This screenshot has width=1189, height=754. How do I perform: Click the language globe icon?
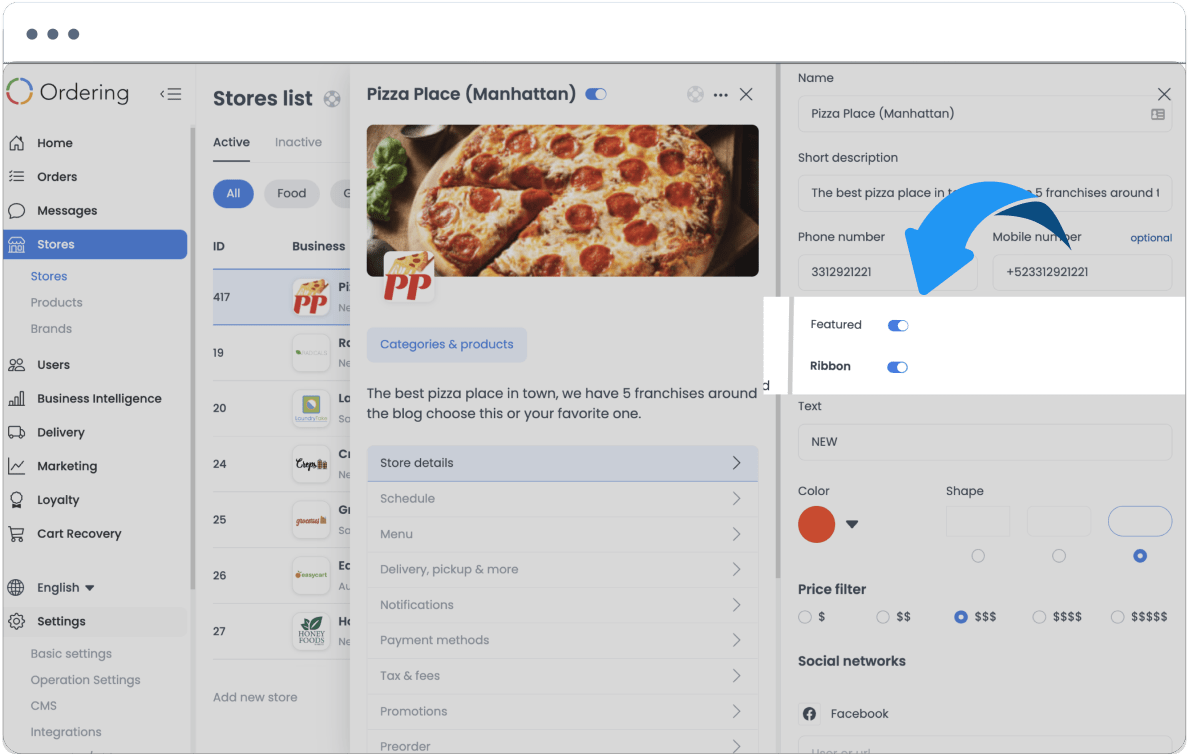16,588
